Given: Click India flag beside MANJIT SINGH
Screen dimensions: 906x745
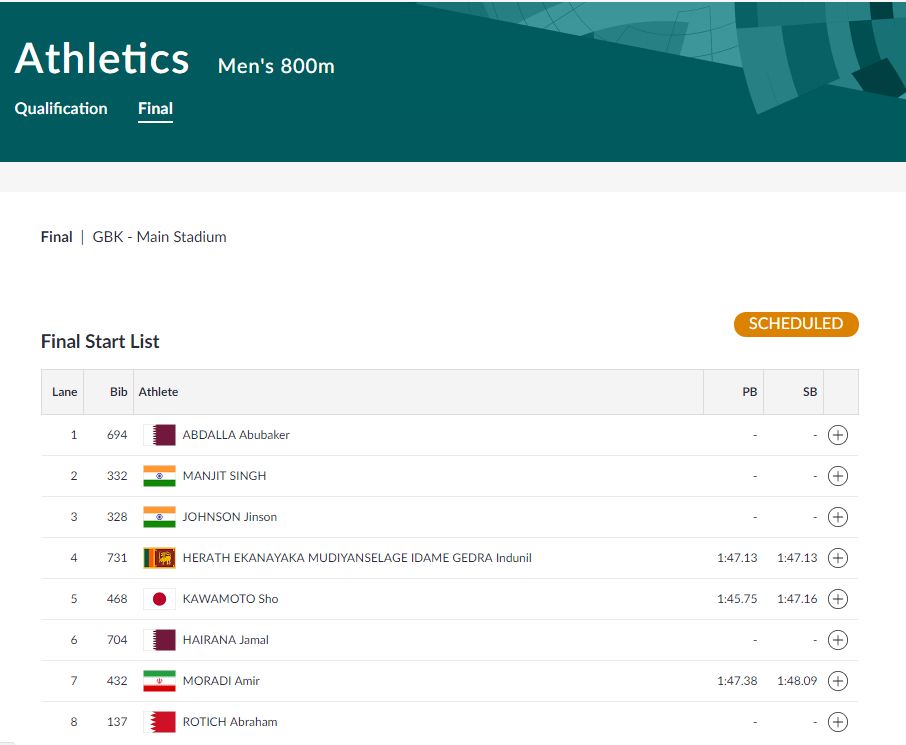Looking at the screenshot, I should (x=159, y=476).
